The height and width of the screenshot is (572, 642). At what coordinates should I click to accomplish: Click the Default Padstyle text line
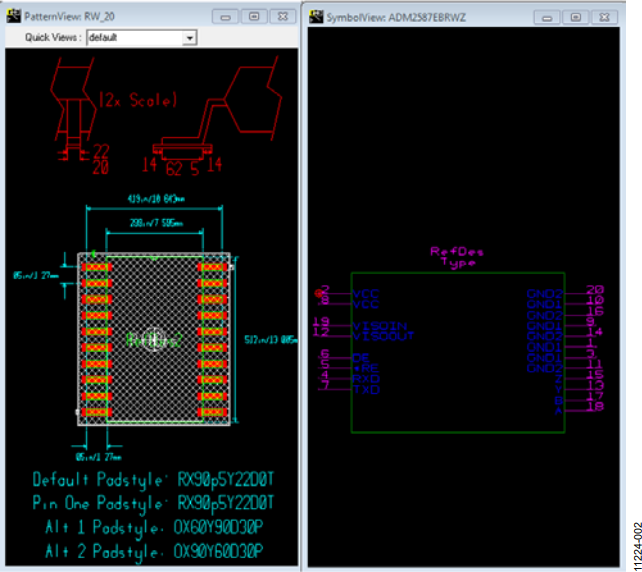pos(153,480)
